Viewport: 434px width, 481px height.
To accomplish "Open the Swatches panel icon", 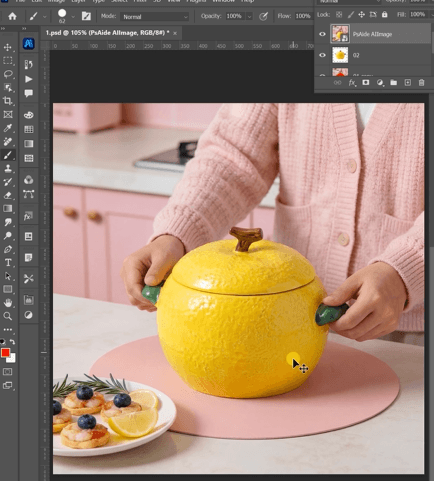I will [x=29, y=129].
